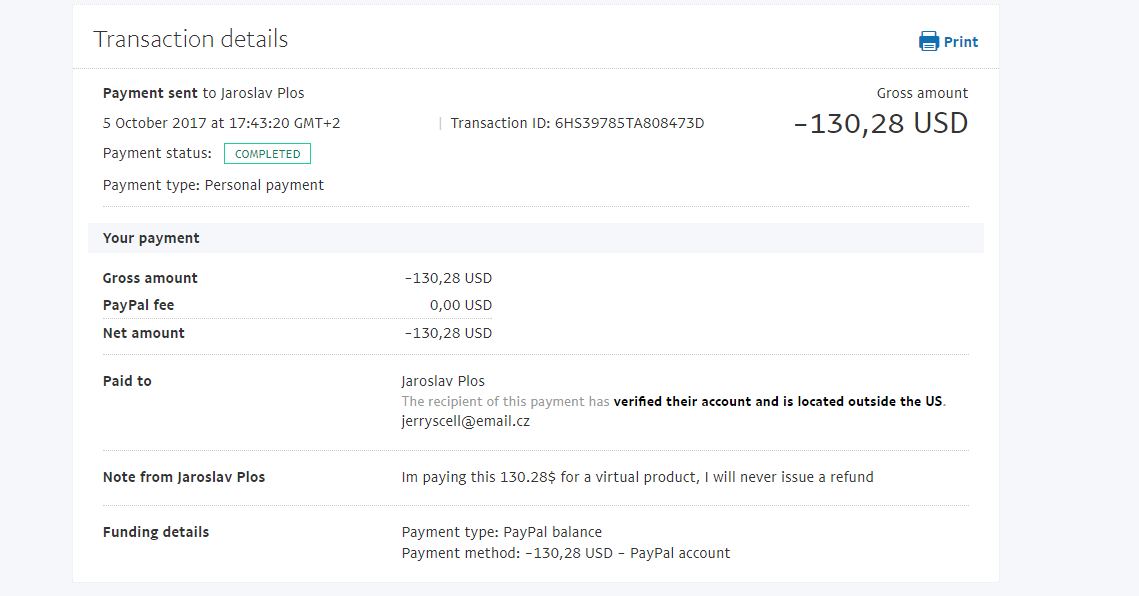Image resolution: width=1139 pixels, height=596 pixels.
Task: Click the PayPal fee 0,00 USD value
Action: click(x=461, y=305)
